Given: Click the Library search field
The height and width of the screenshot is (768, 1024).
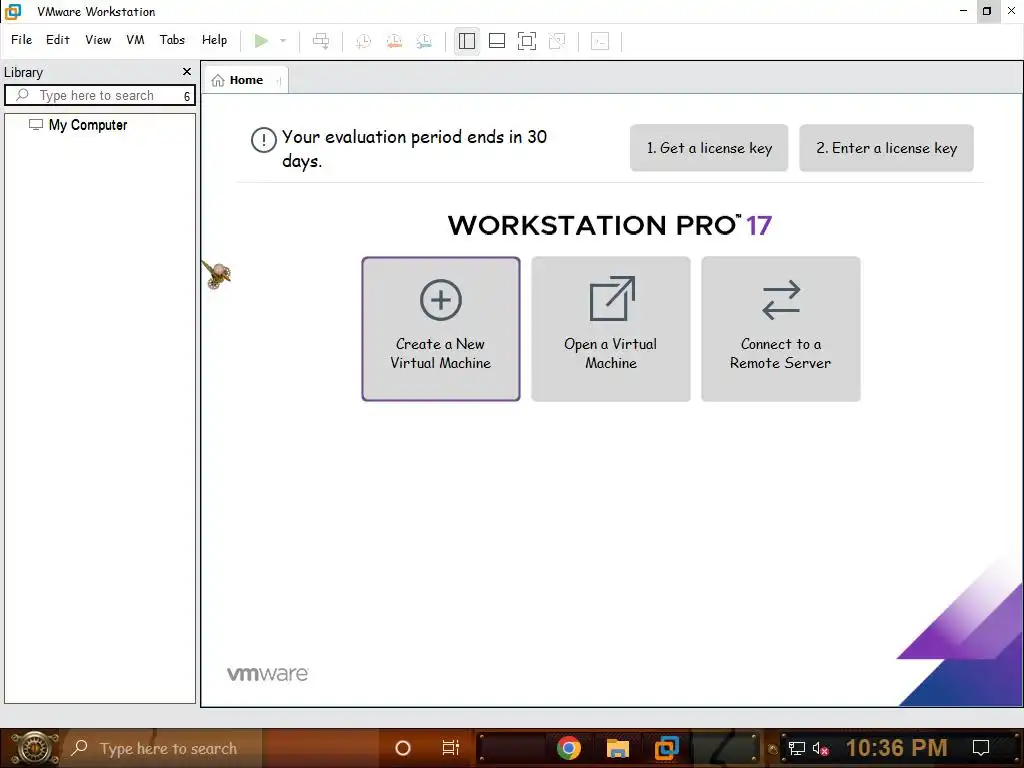Looking at the screenshot, I should point(99,95).
